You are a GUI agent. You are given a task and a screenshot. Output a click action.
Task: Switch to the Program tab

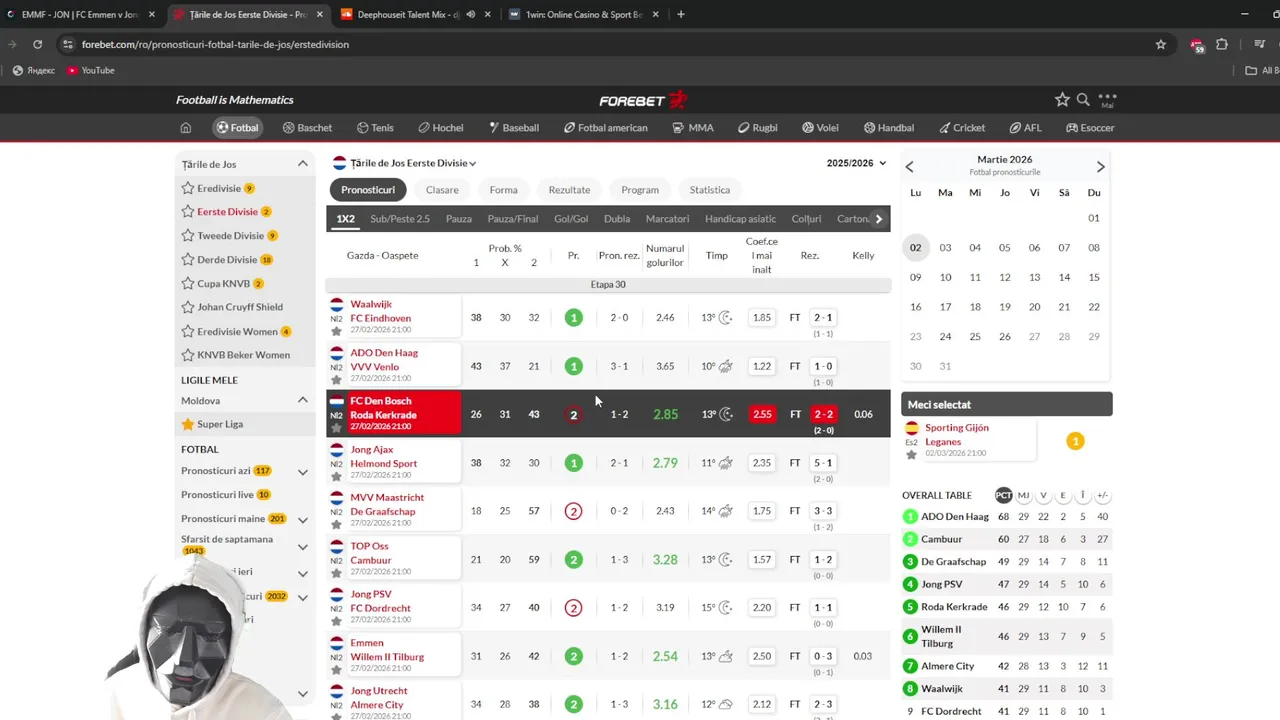[640, 190]
